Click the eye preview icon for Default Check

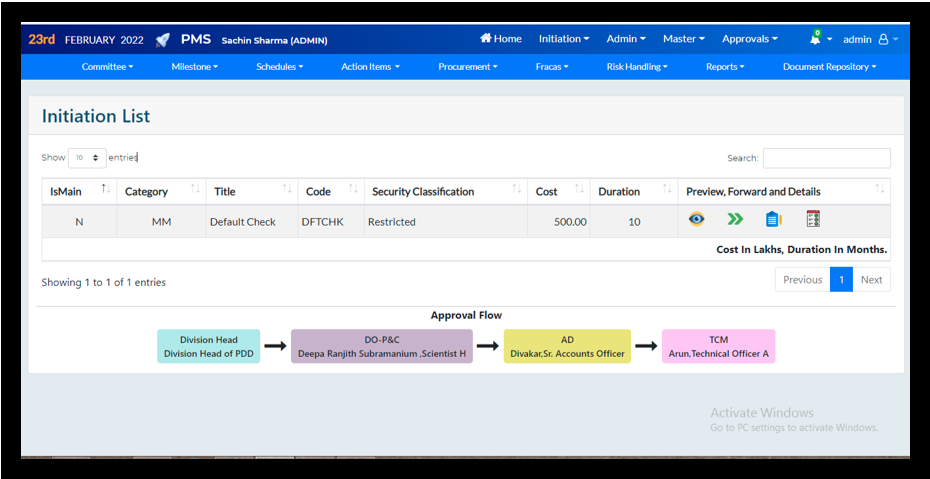(x=697, y=219)
